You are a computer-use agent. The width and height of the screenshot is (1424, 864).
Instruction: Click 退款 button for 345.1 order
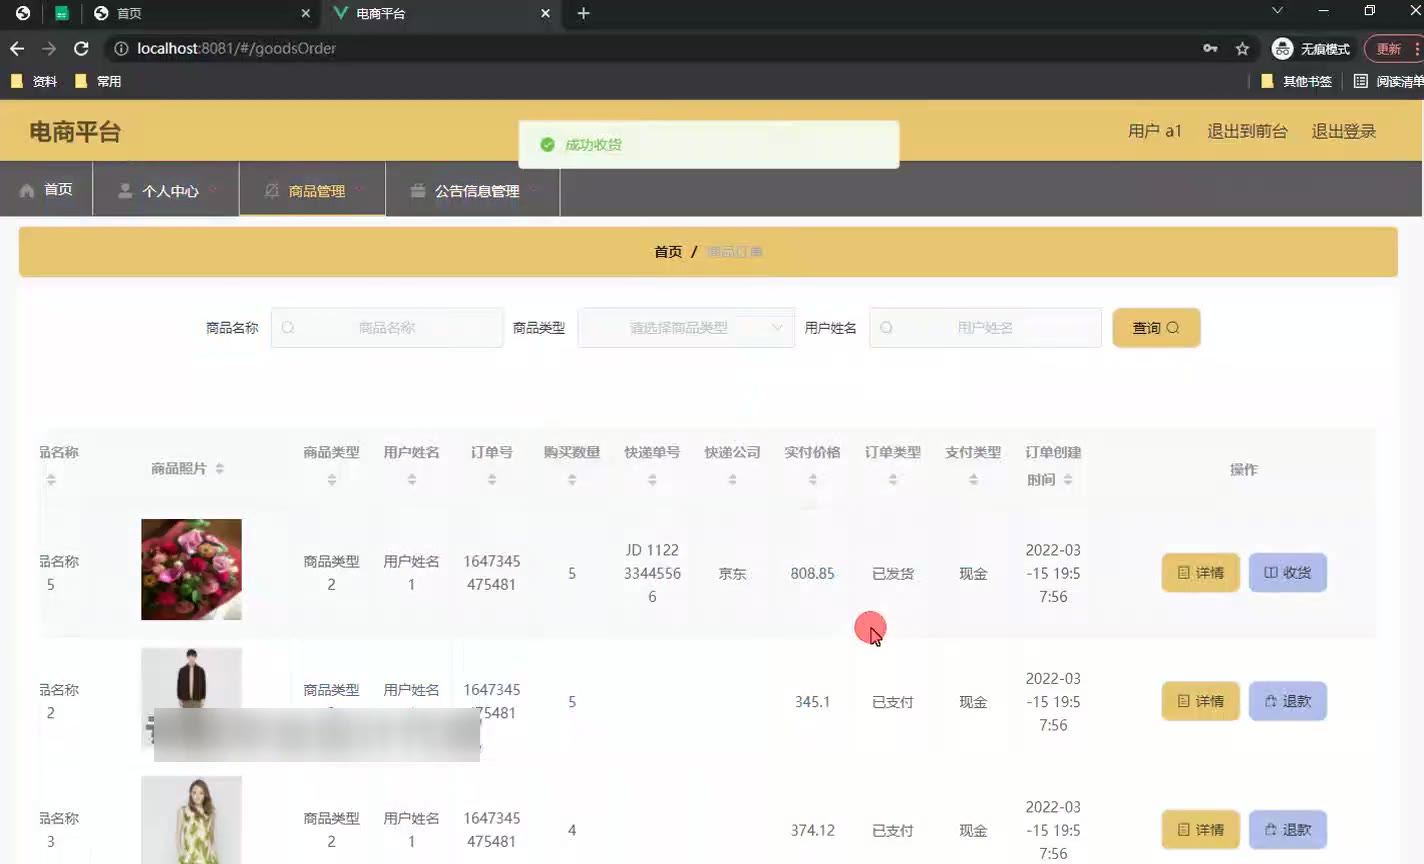click(1287, 701)
